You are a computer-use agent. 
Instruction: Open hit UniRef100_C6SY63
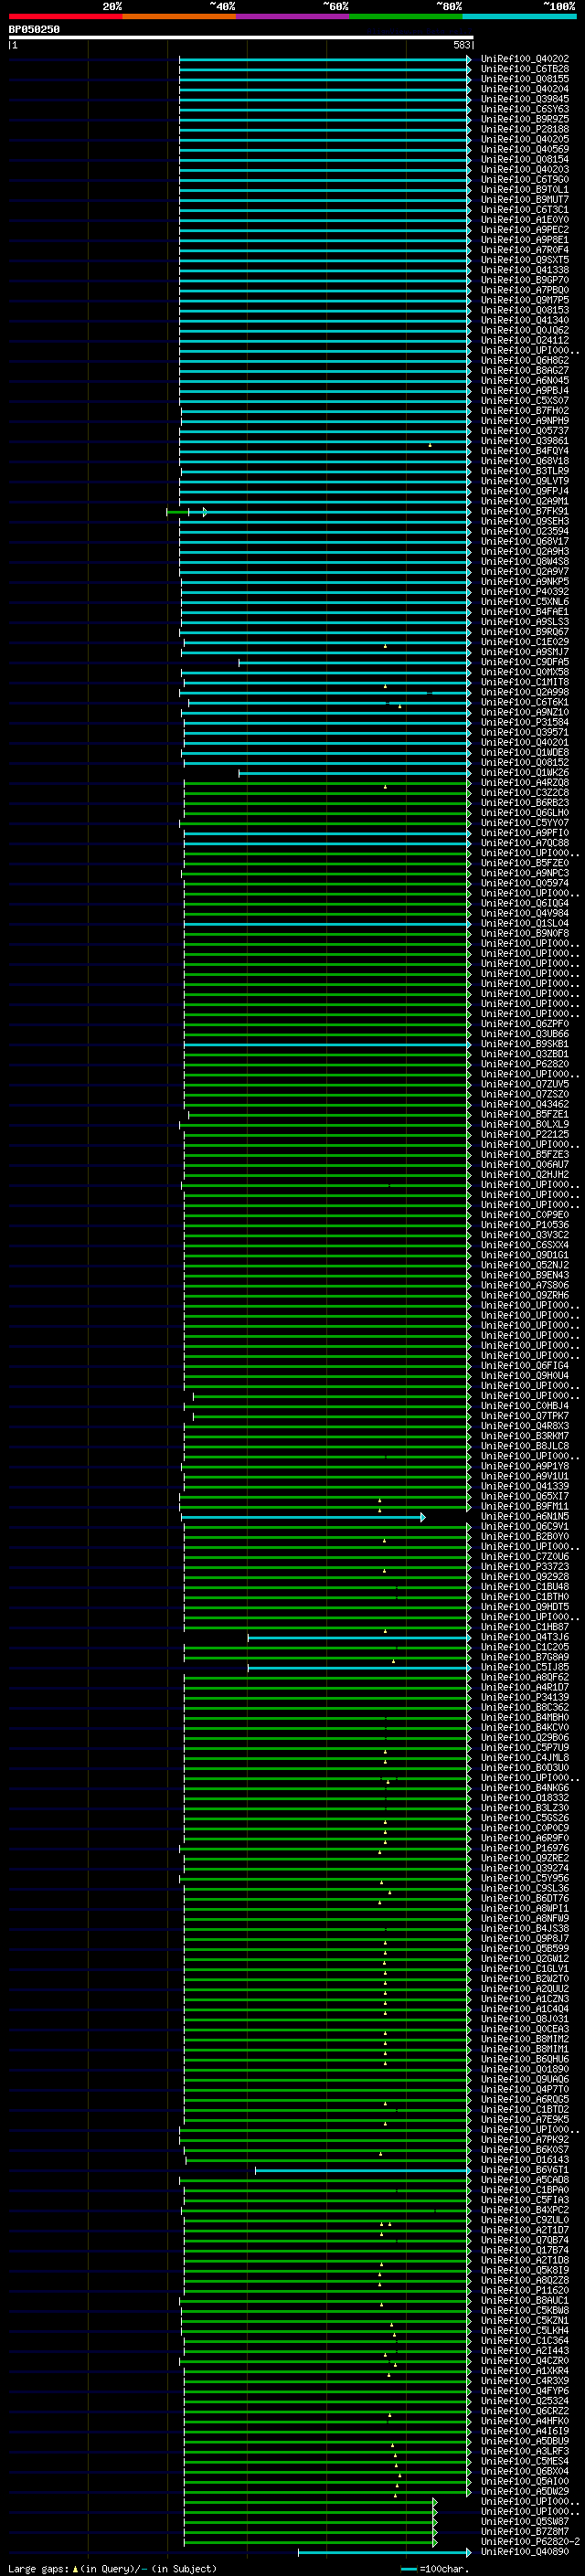click(x=524, y=109)
